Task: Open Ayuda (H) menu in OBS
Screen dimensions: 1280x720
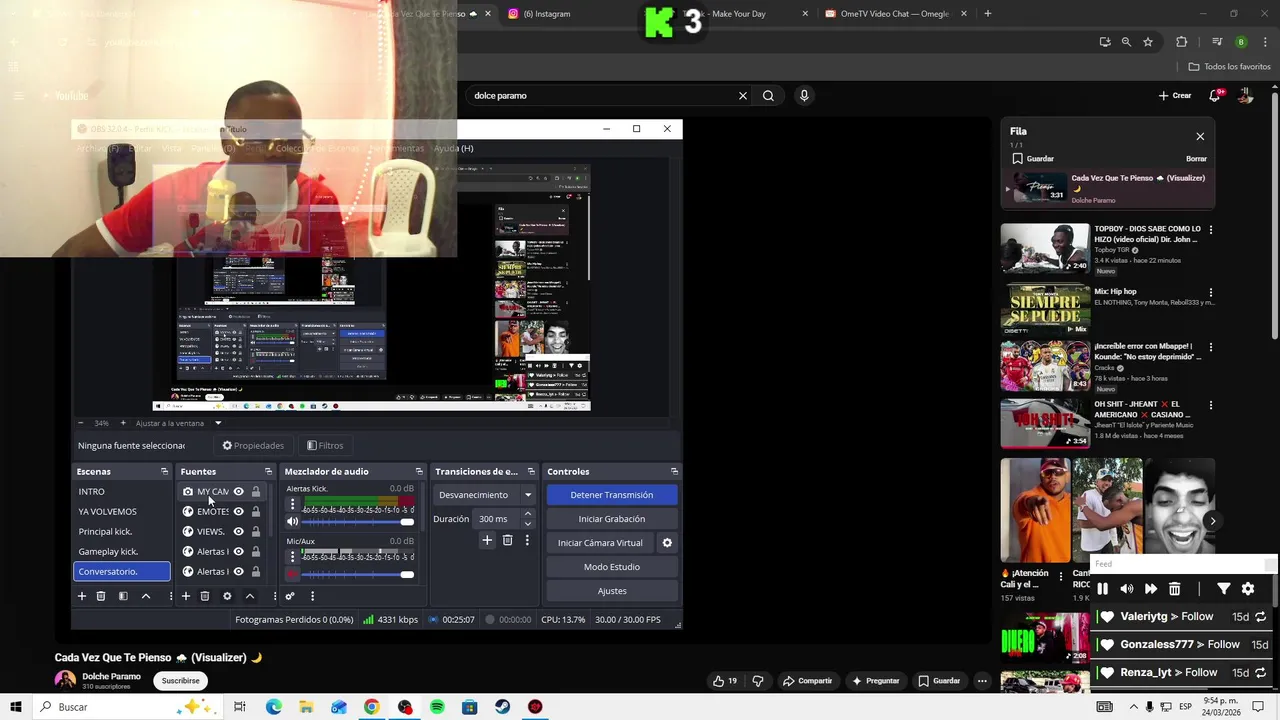Action: pyautogui.click(x=454, y=148)
